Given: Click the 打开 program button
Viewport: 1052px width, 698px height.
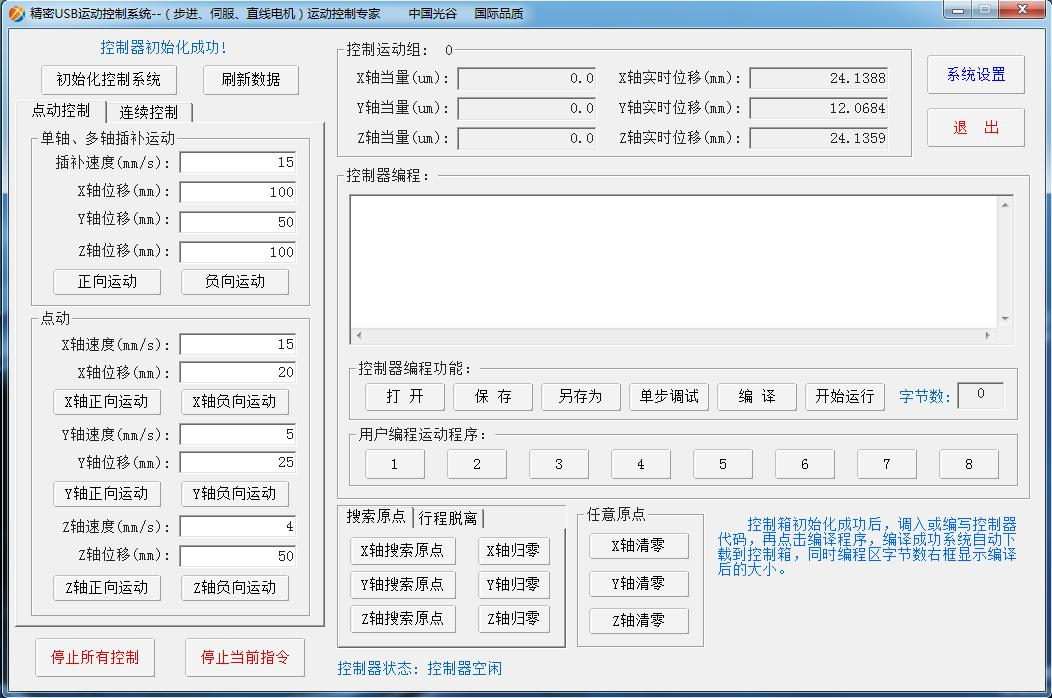Looking at the screenshot, I should click(405, 397).
